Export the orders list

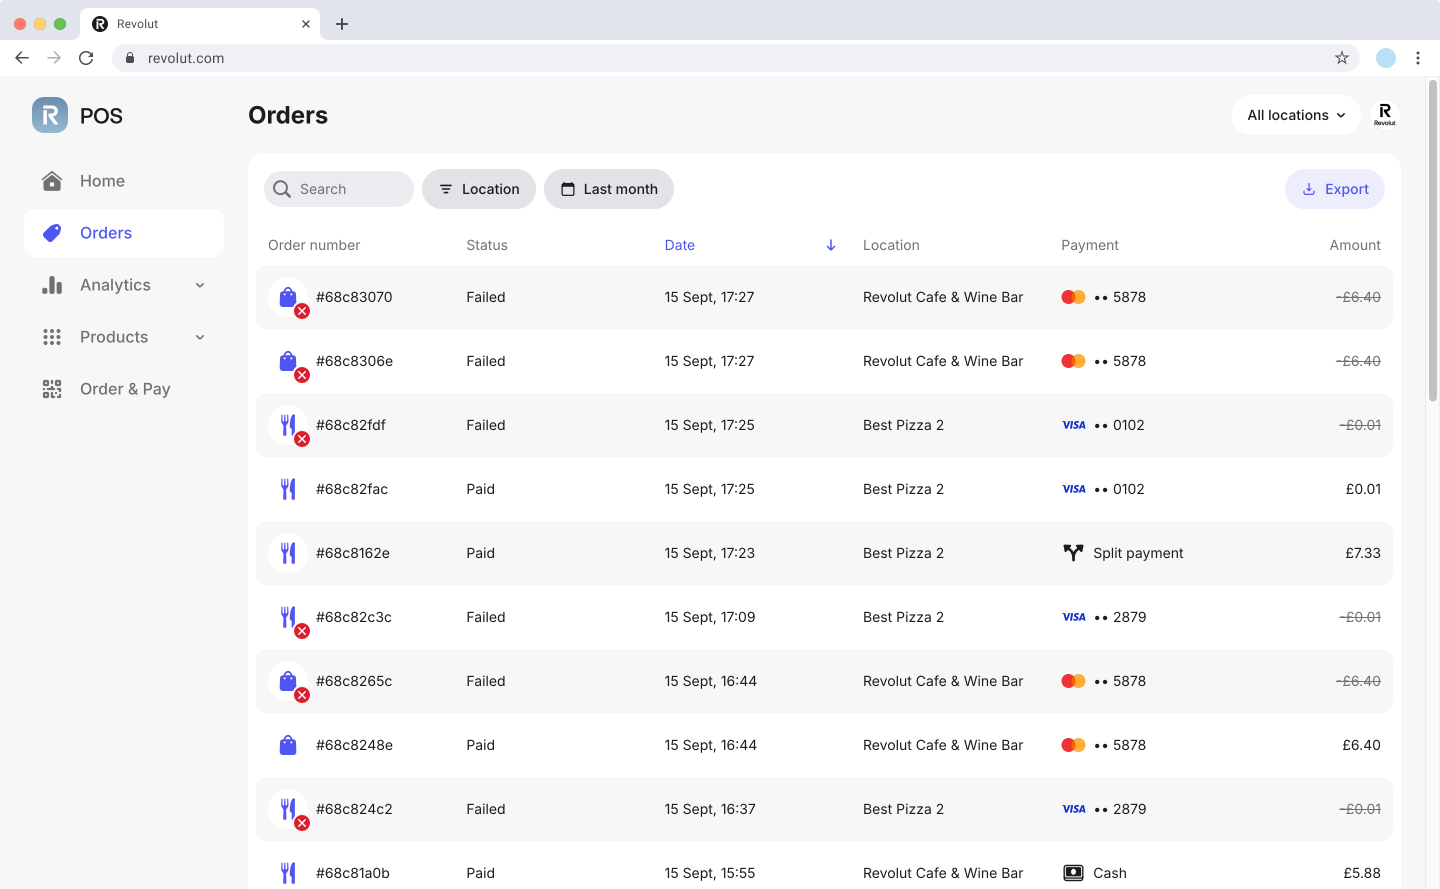click(x=1334, y=189)
